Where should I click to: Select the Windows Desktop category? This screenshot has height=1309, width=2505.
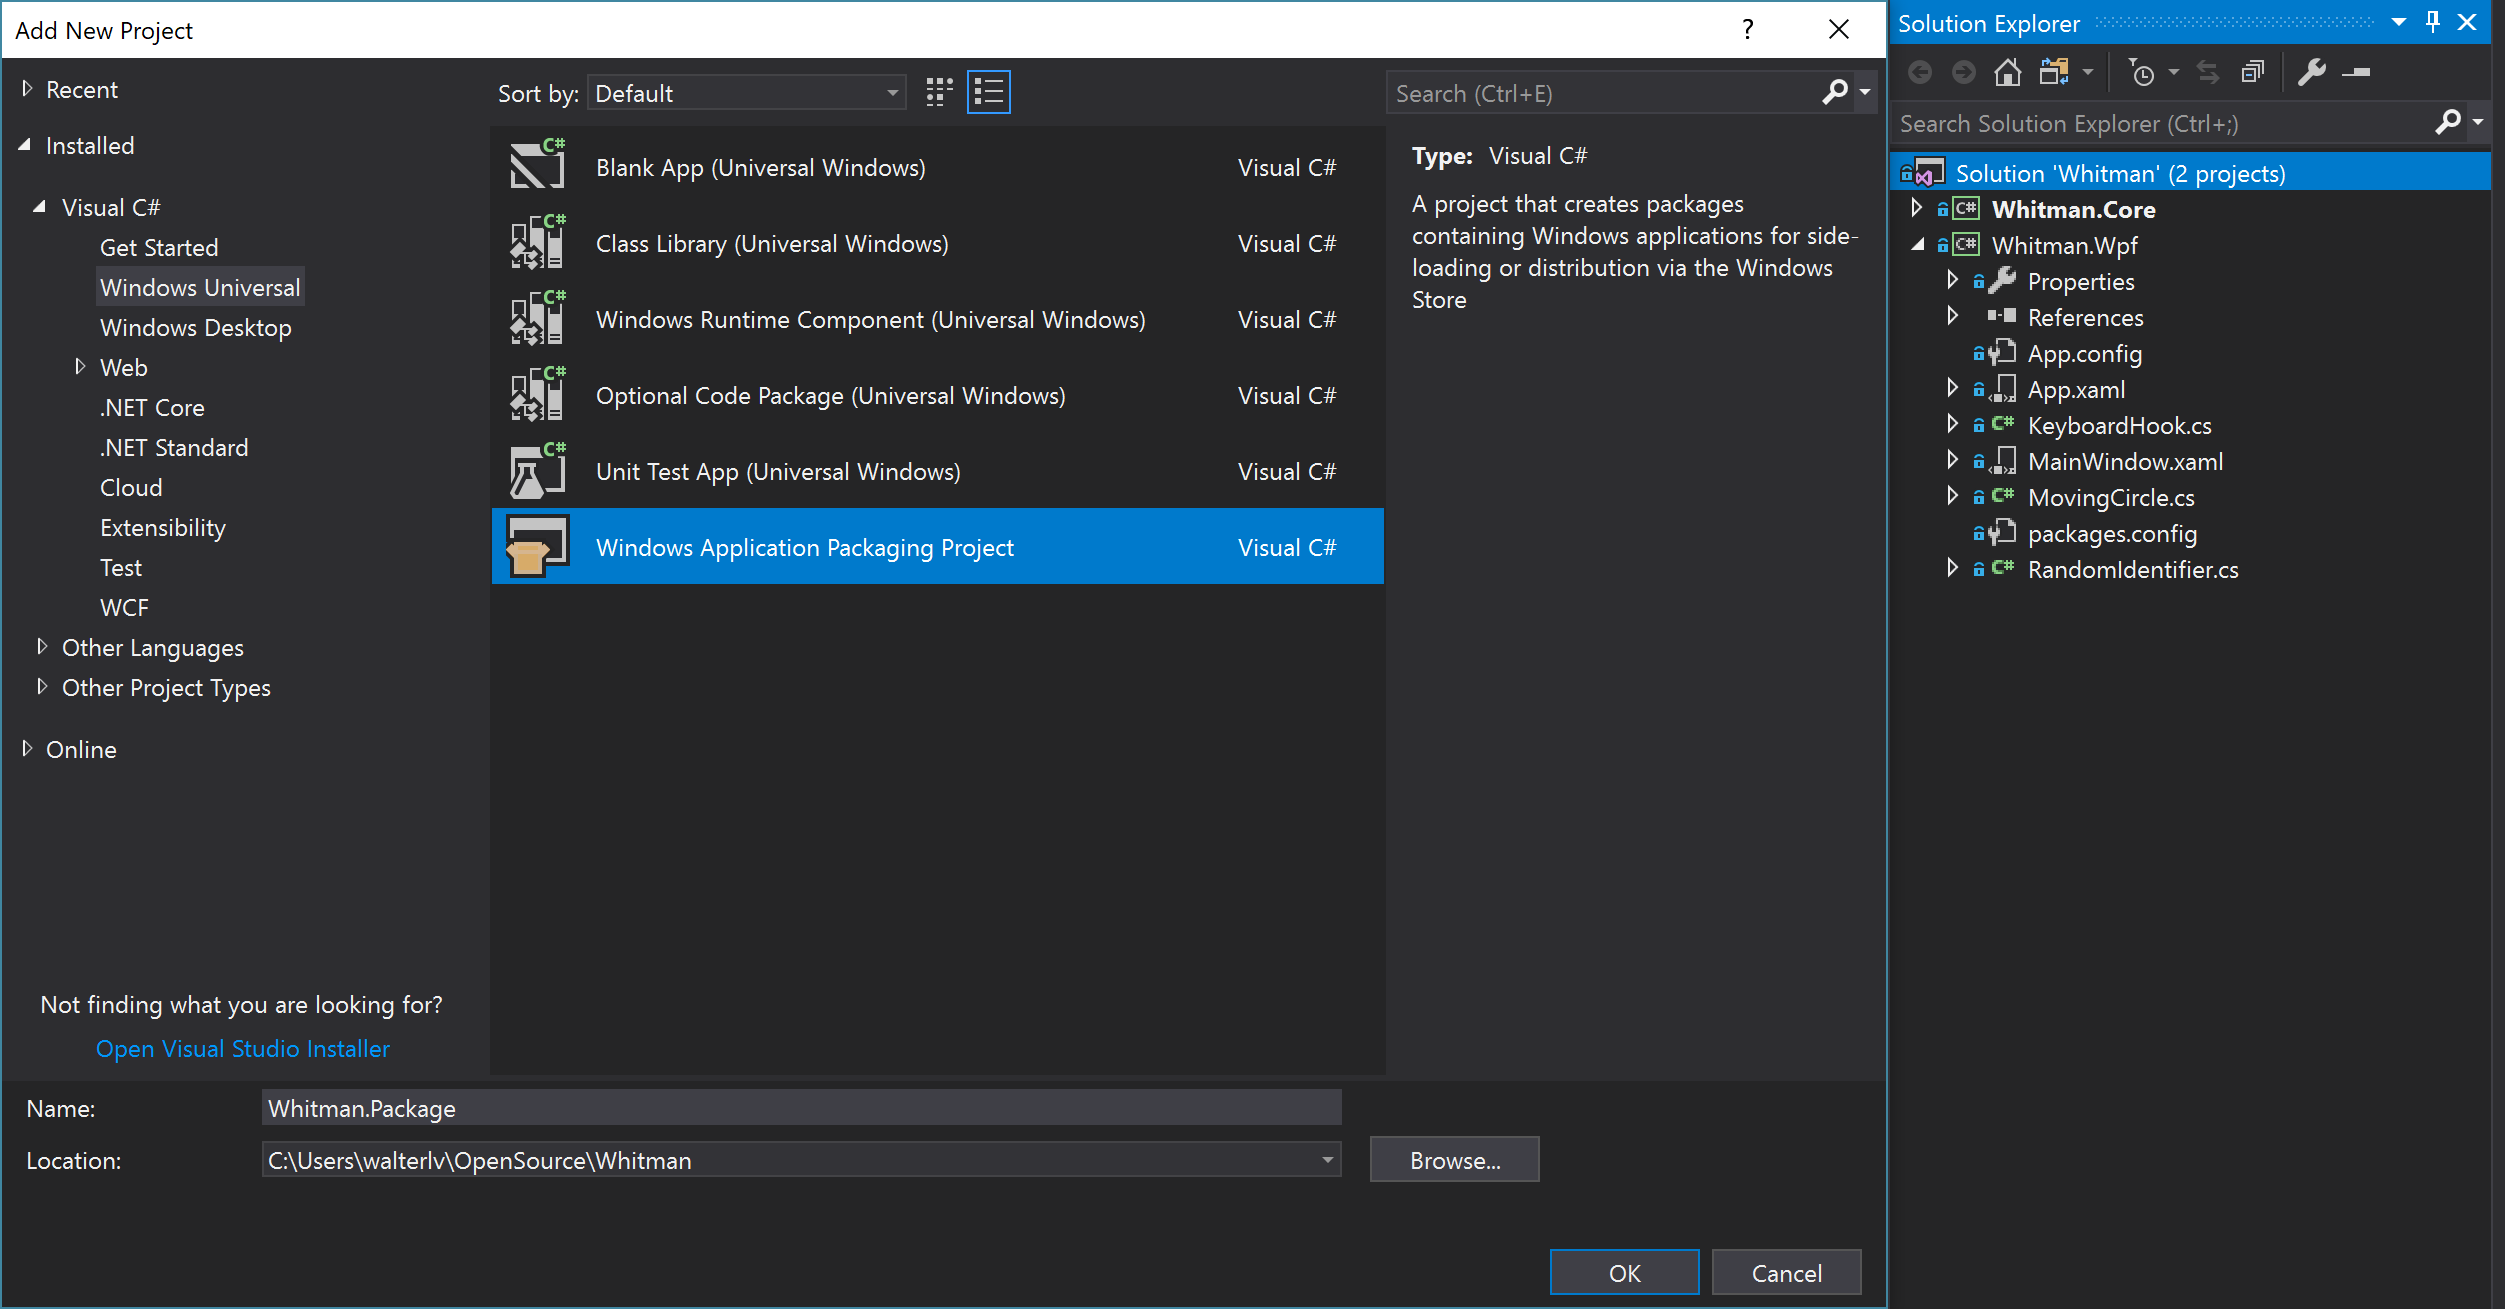(196, 327)
